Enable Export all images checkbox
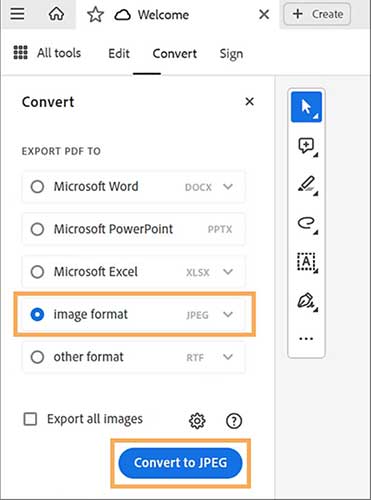 pos(30,419)
